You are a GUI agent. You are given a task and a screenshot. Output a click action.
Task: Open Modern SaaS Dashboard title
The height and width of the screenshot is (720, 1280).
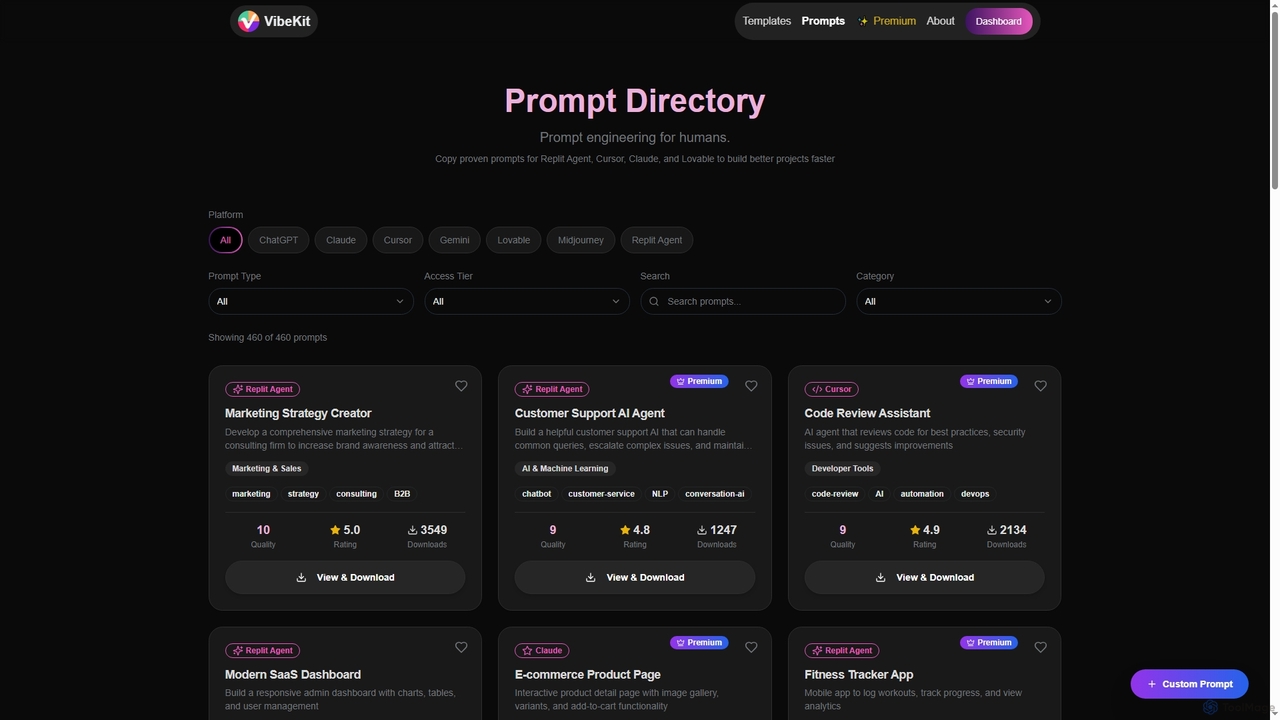point(293,675)
